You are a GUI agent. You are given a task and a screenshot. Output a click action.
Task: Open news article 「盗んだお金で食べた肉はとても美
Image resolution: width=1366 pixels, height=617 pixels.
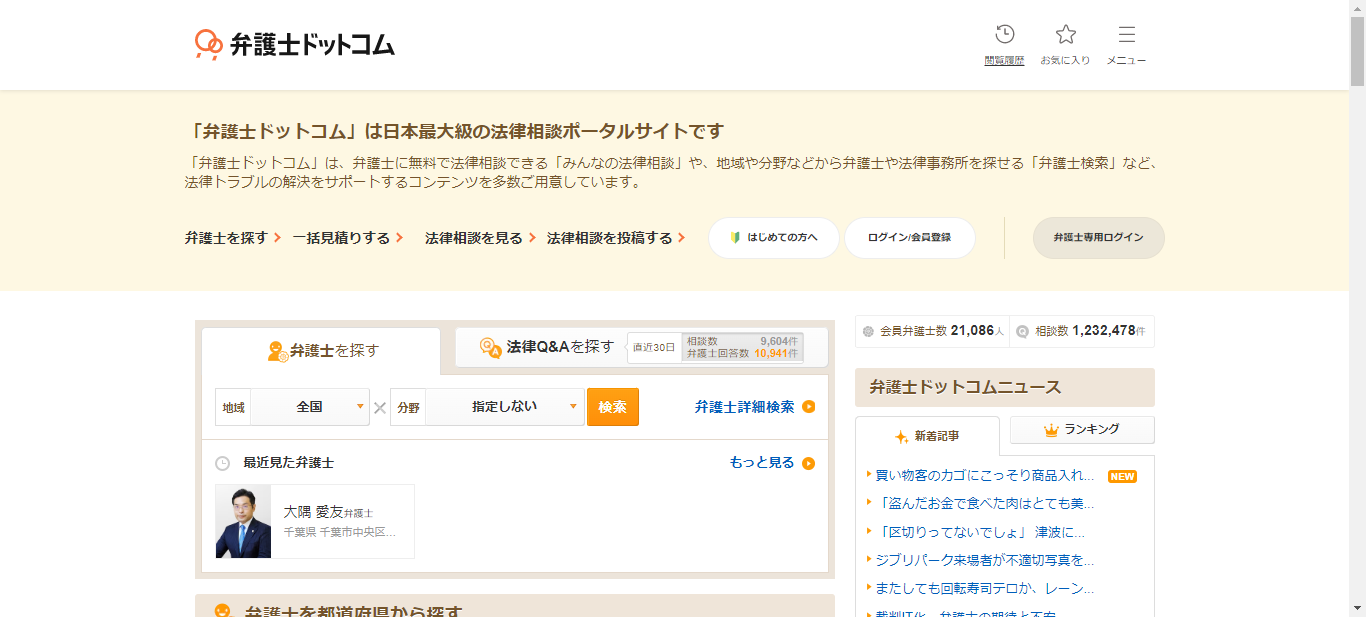coord(985,503)
